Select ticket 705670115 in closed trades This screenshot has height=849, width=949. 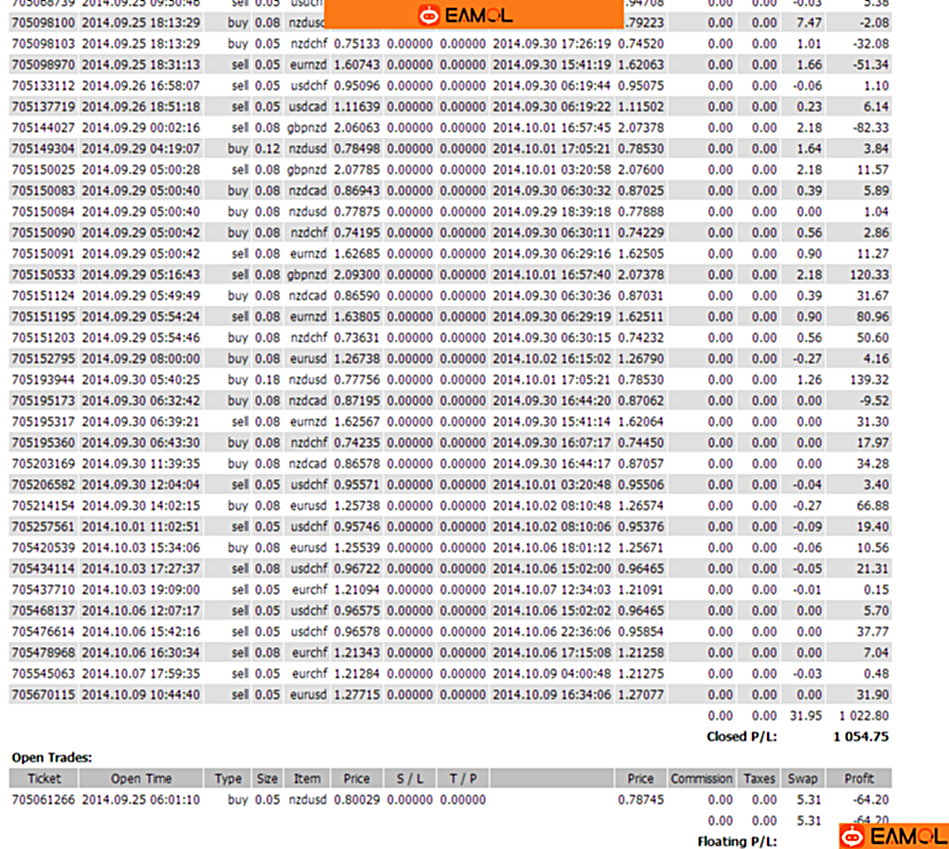point(43,695)
